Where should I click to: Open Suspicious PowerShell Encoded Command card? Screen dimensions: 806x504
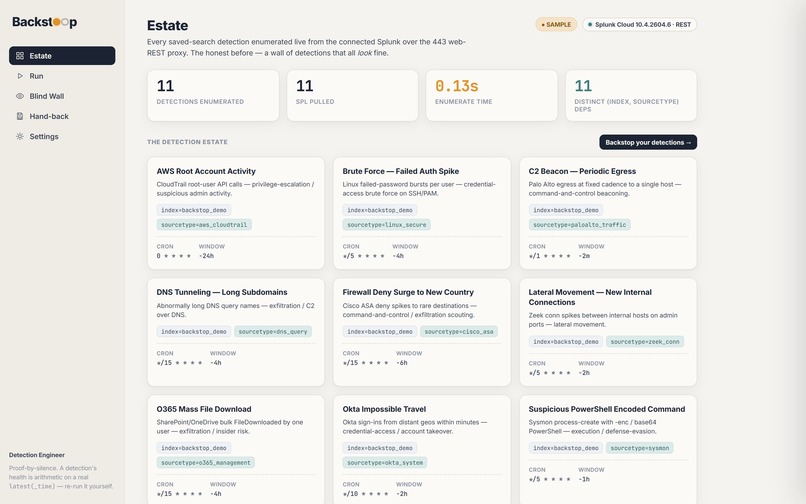click(x=608, y=450)
